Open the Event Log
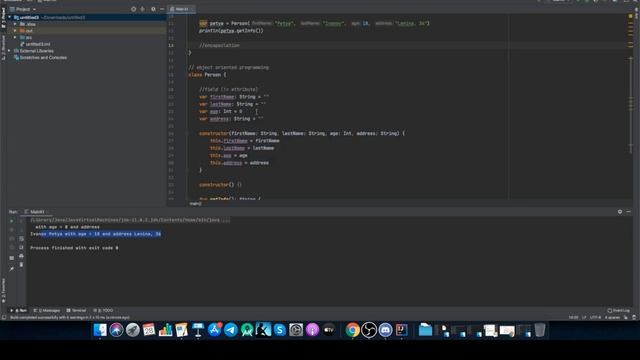The height and width of the screenshot is (360, 640). coord(619,311)
